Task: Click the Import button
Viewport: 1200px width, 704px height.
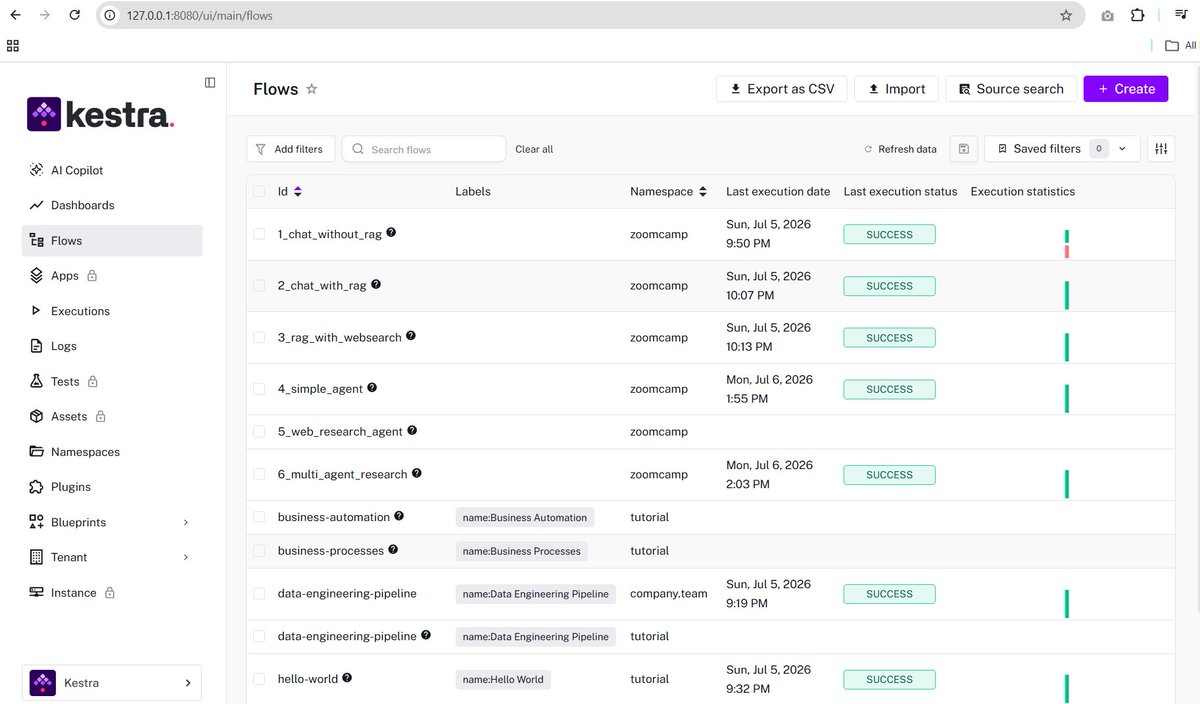Action: coord(897,89)
